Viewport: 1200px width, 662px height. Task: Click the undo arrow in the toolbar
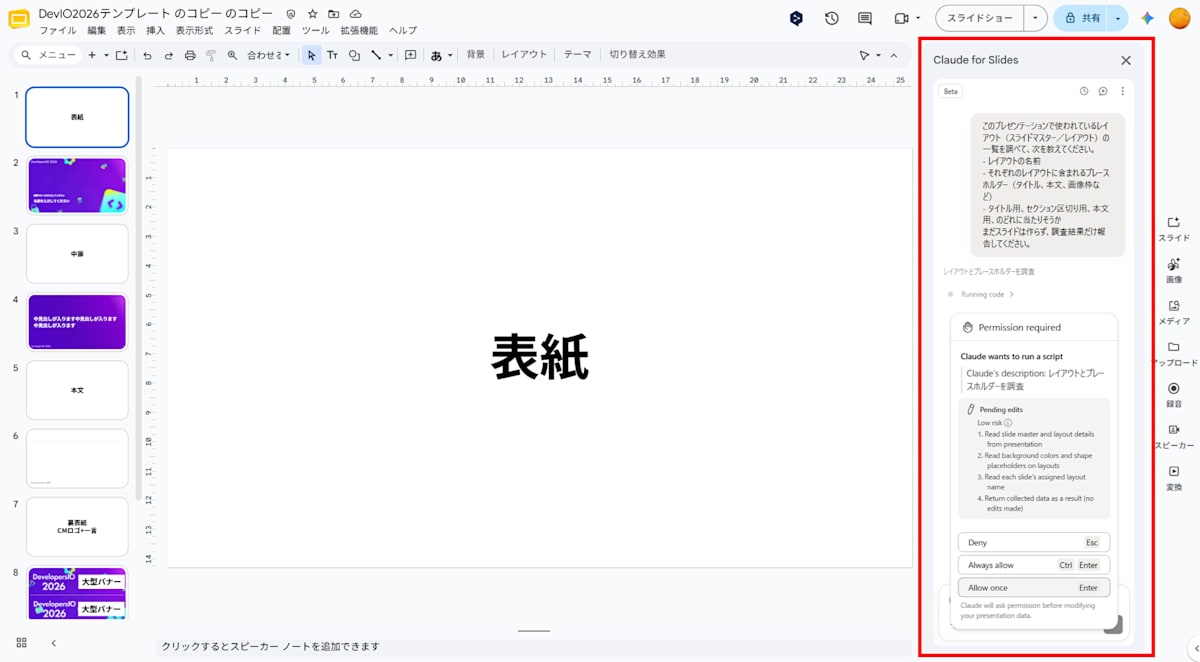[147, 55]
